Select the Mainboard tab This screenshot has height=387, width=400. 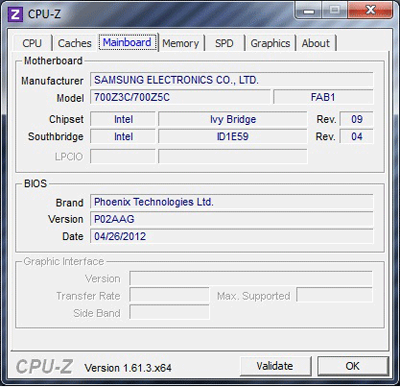coord(127,42)
